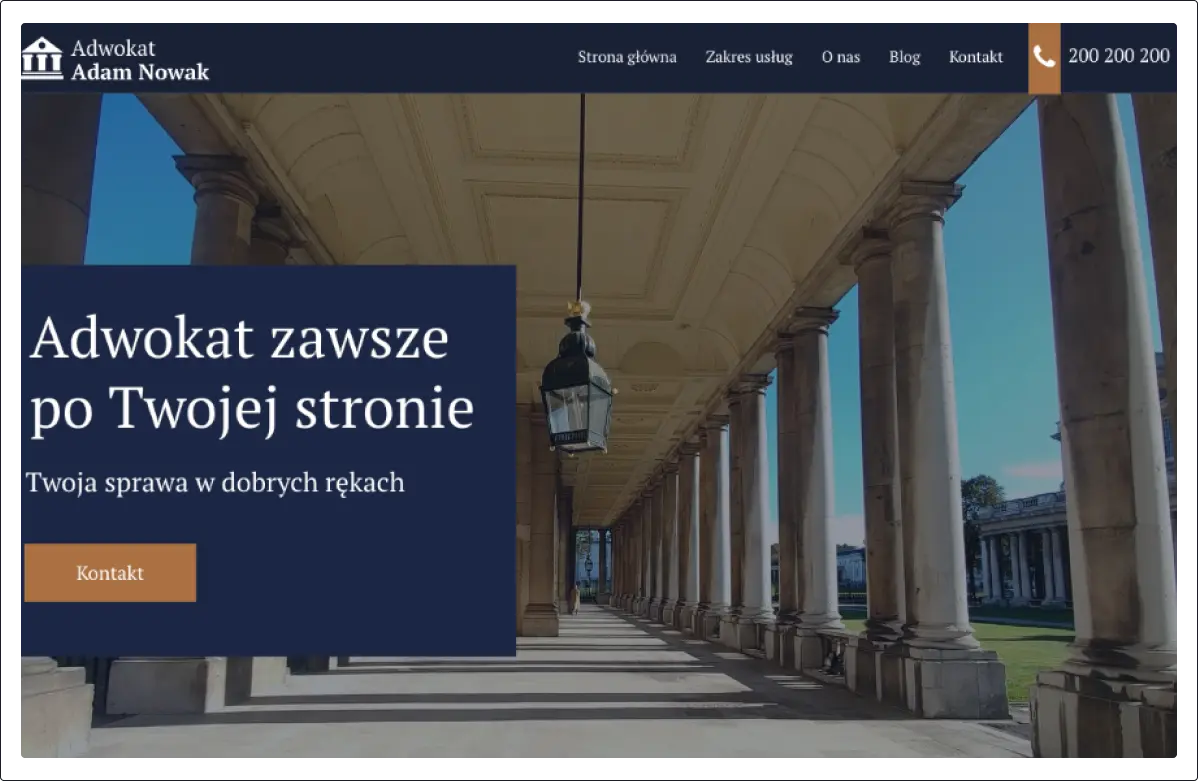
Task: Go to Zakres usług page
Action: [749, 57]
